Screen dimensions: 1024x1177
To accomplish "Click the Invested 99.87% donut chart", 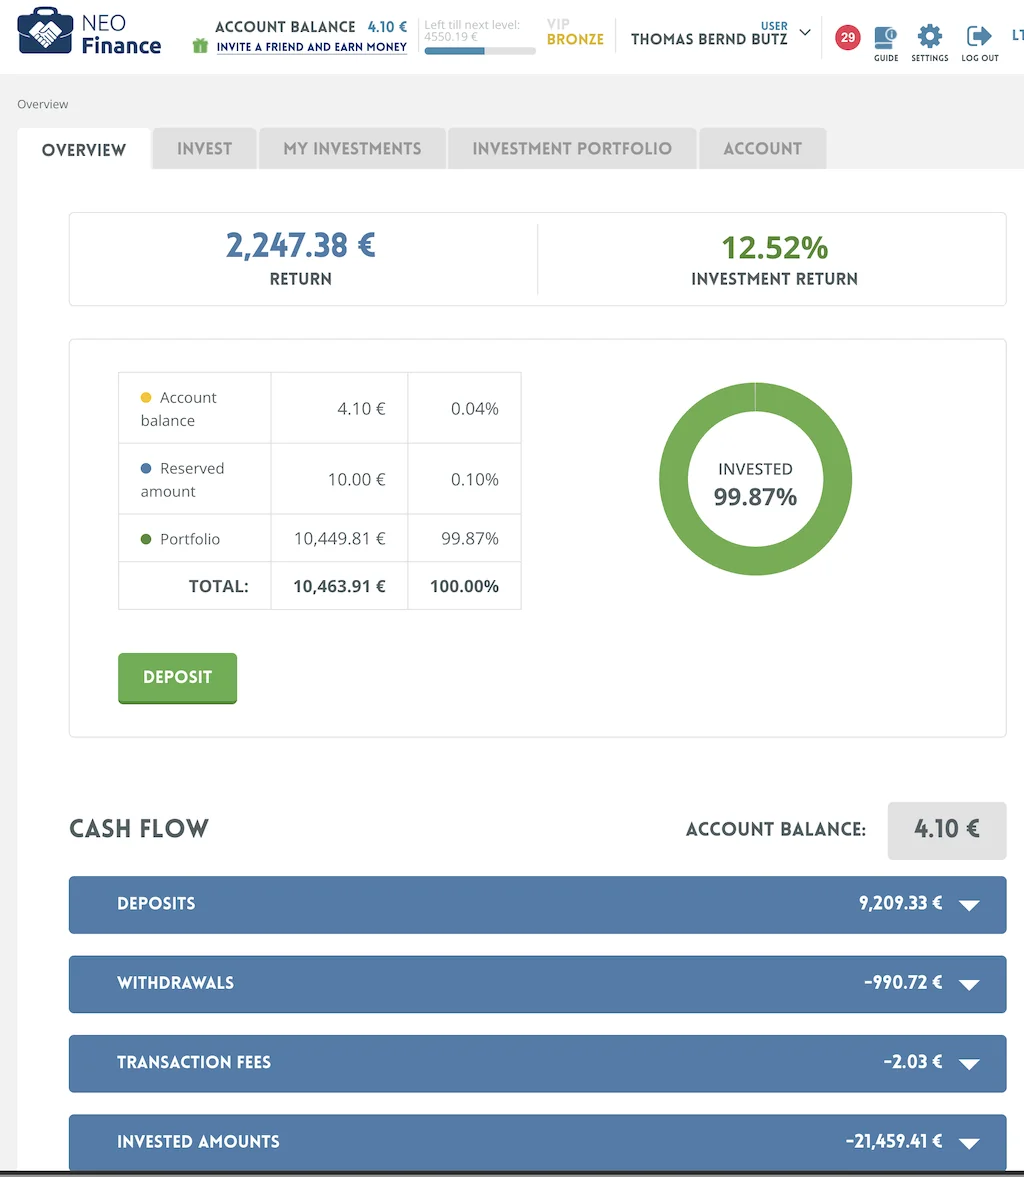I will [755, 479].
